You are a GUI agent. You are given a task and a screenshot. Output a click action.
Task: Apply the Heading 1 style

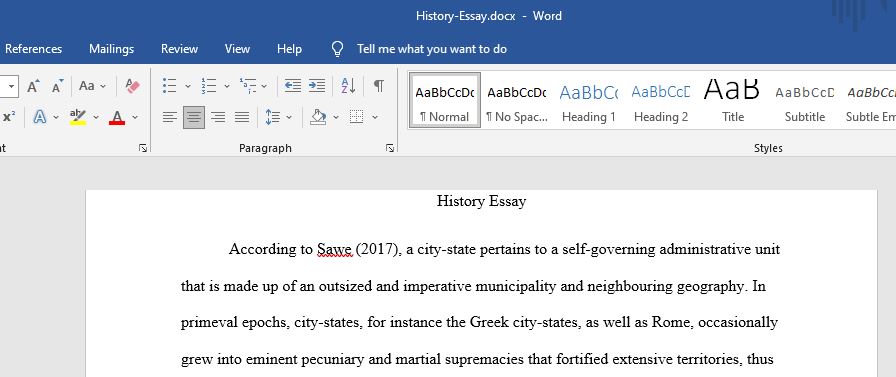click(589, 99)
